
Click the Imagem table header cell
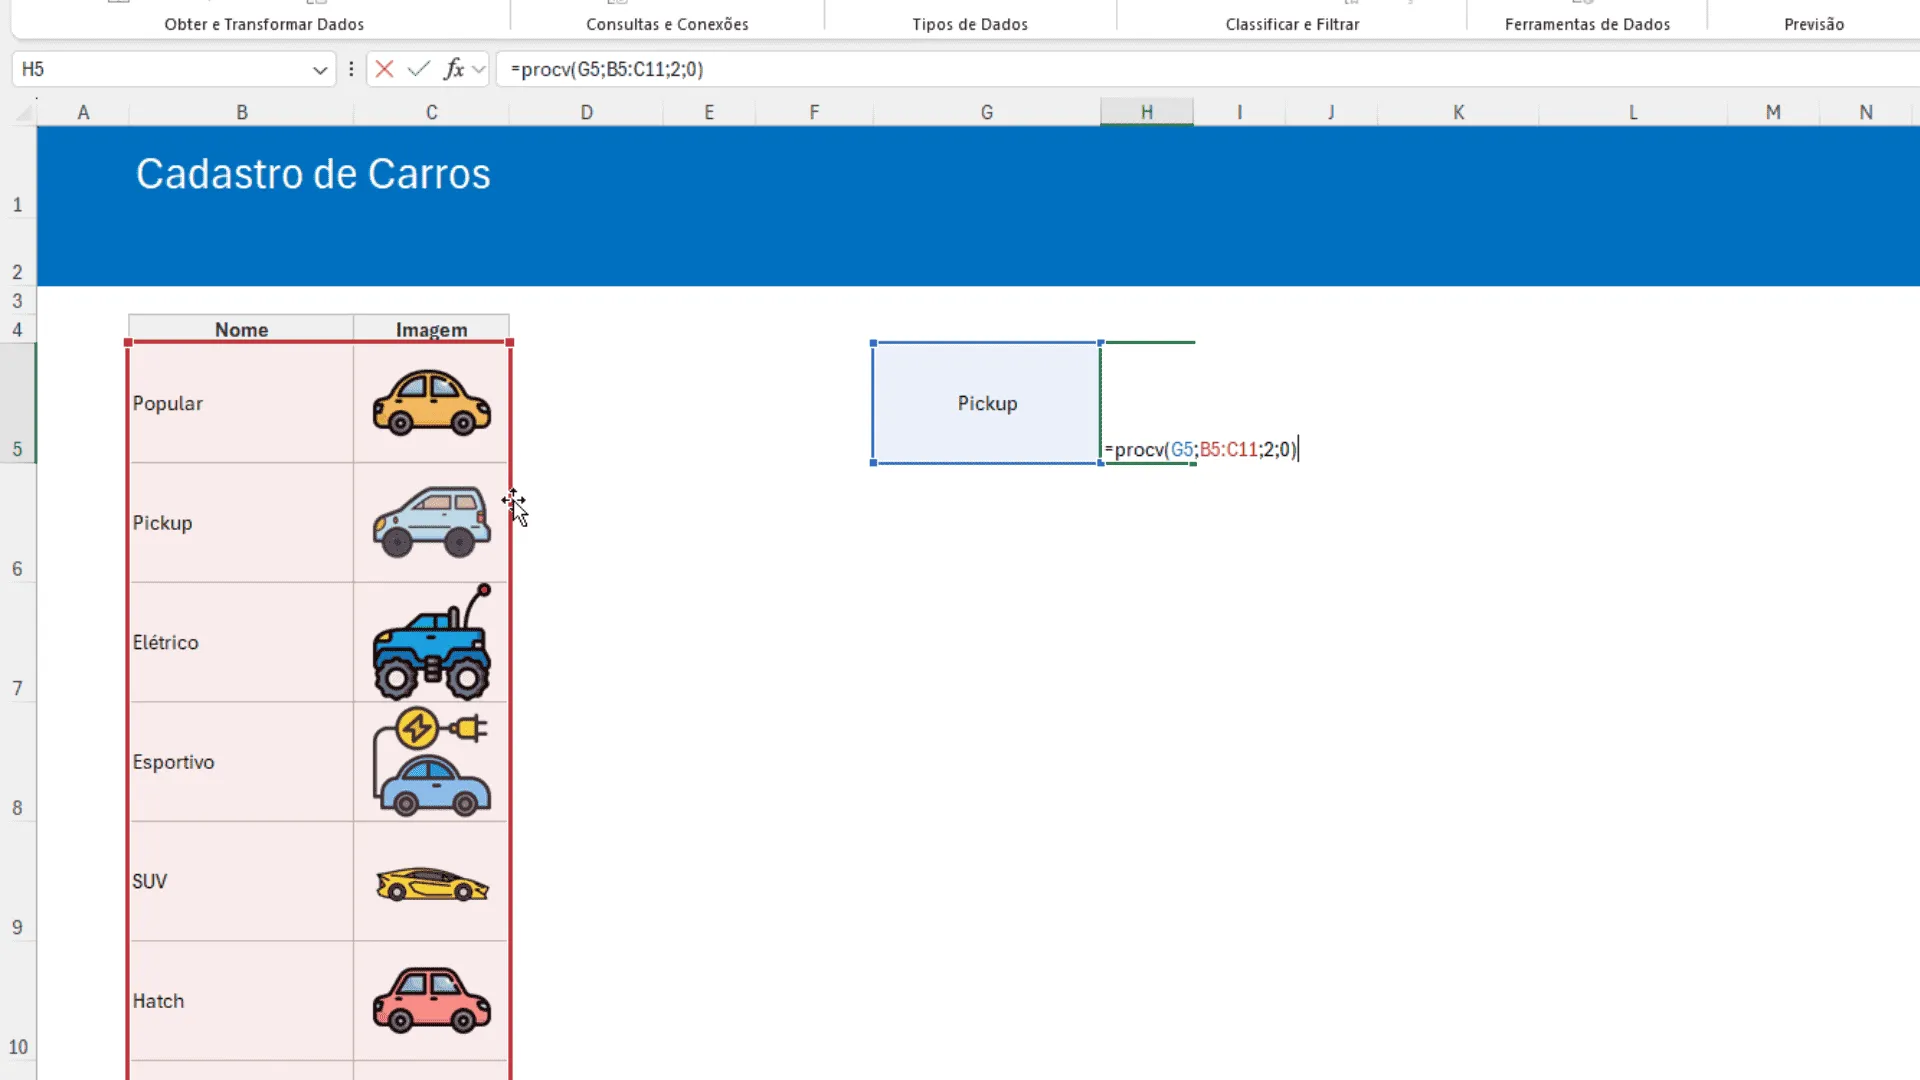pyautogui.click(x=432, y=329)
